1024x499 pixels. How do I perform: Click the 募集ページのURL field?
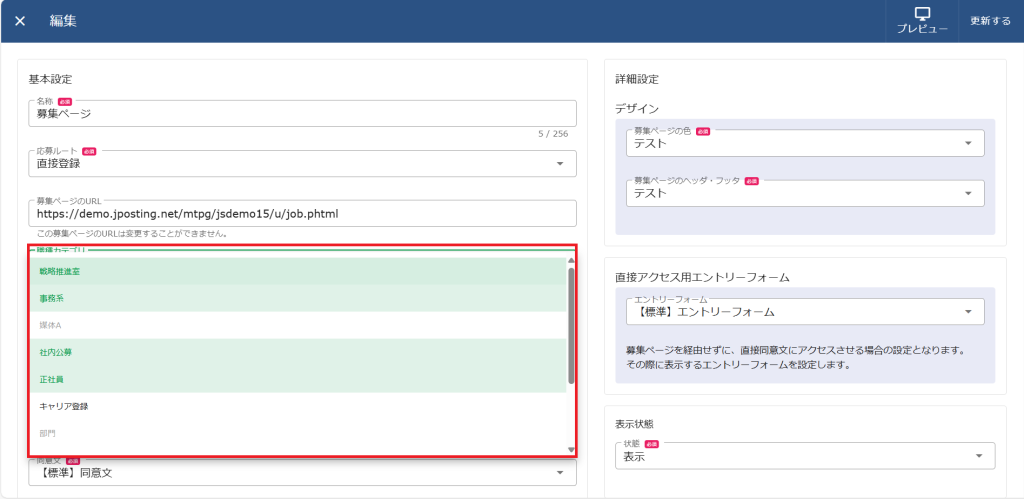point(302,213)
